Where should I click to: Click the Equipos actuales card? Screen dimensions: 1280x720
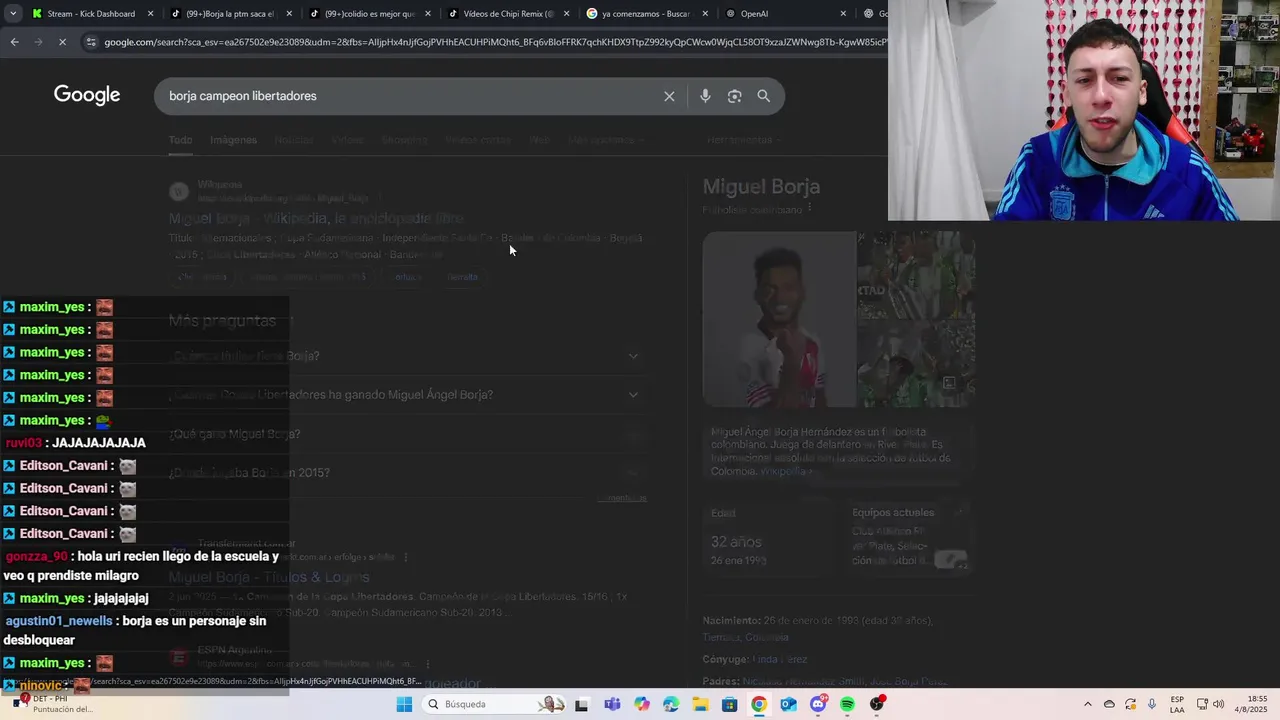tap(908, 538)
